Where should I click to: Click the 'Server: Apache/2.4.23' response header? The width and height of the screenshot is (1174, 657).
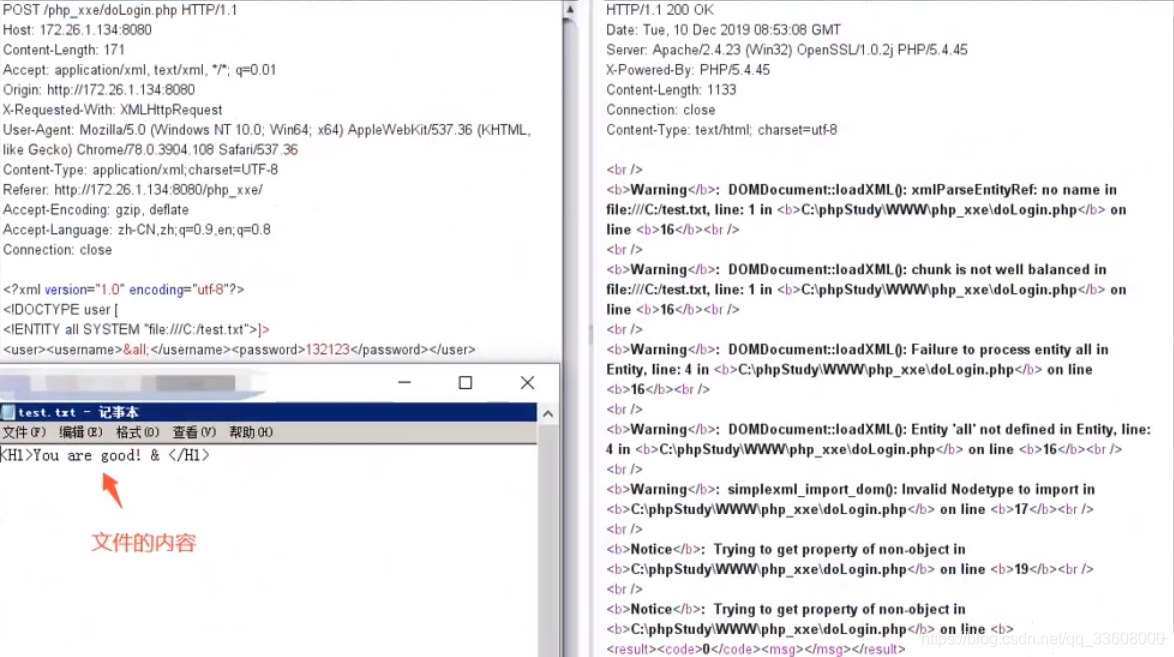coord(787,49)
